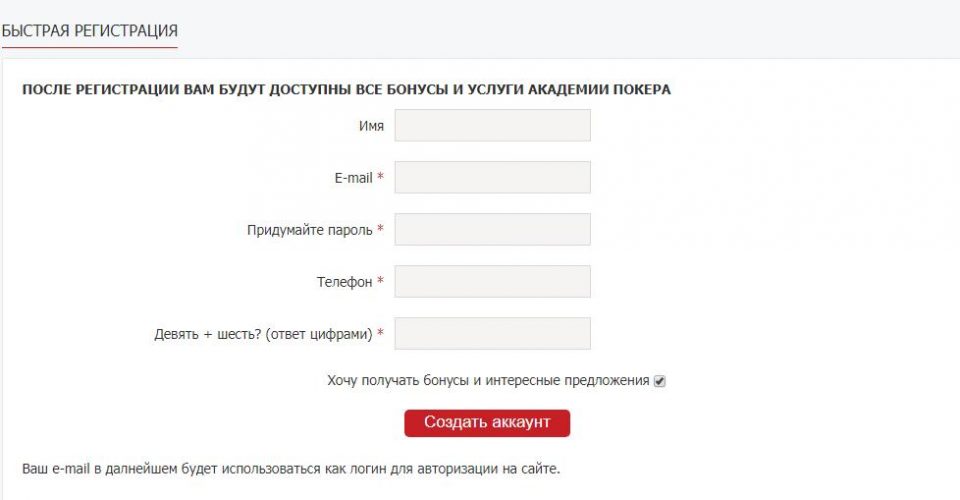Screen dimensions: 960x500
Task: Click the Придумайте пароль label
Action: point(309,230)
